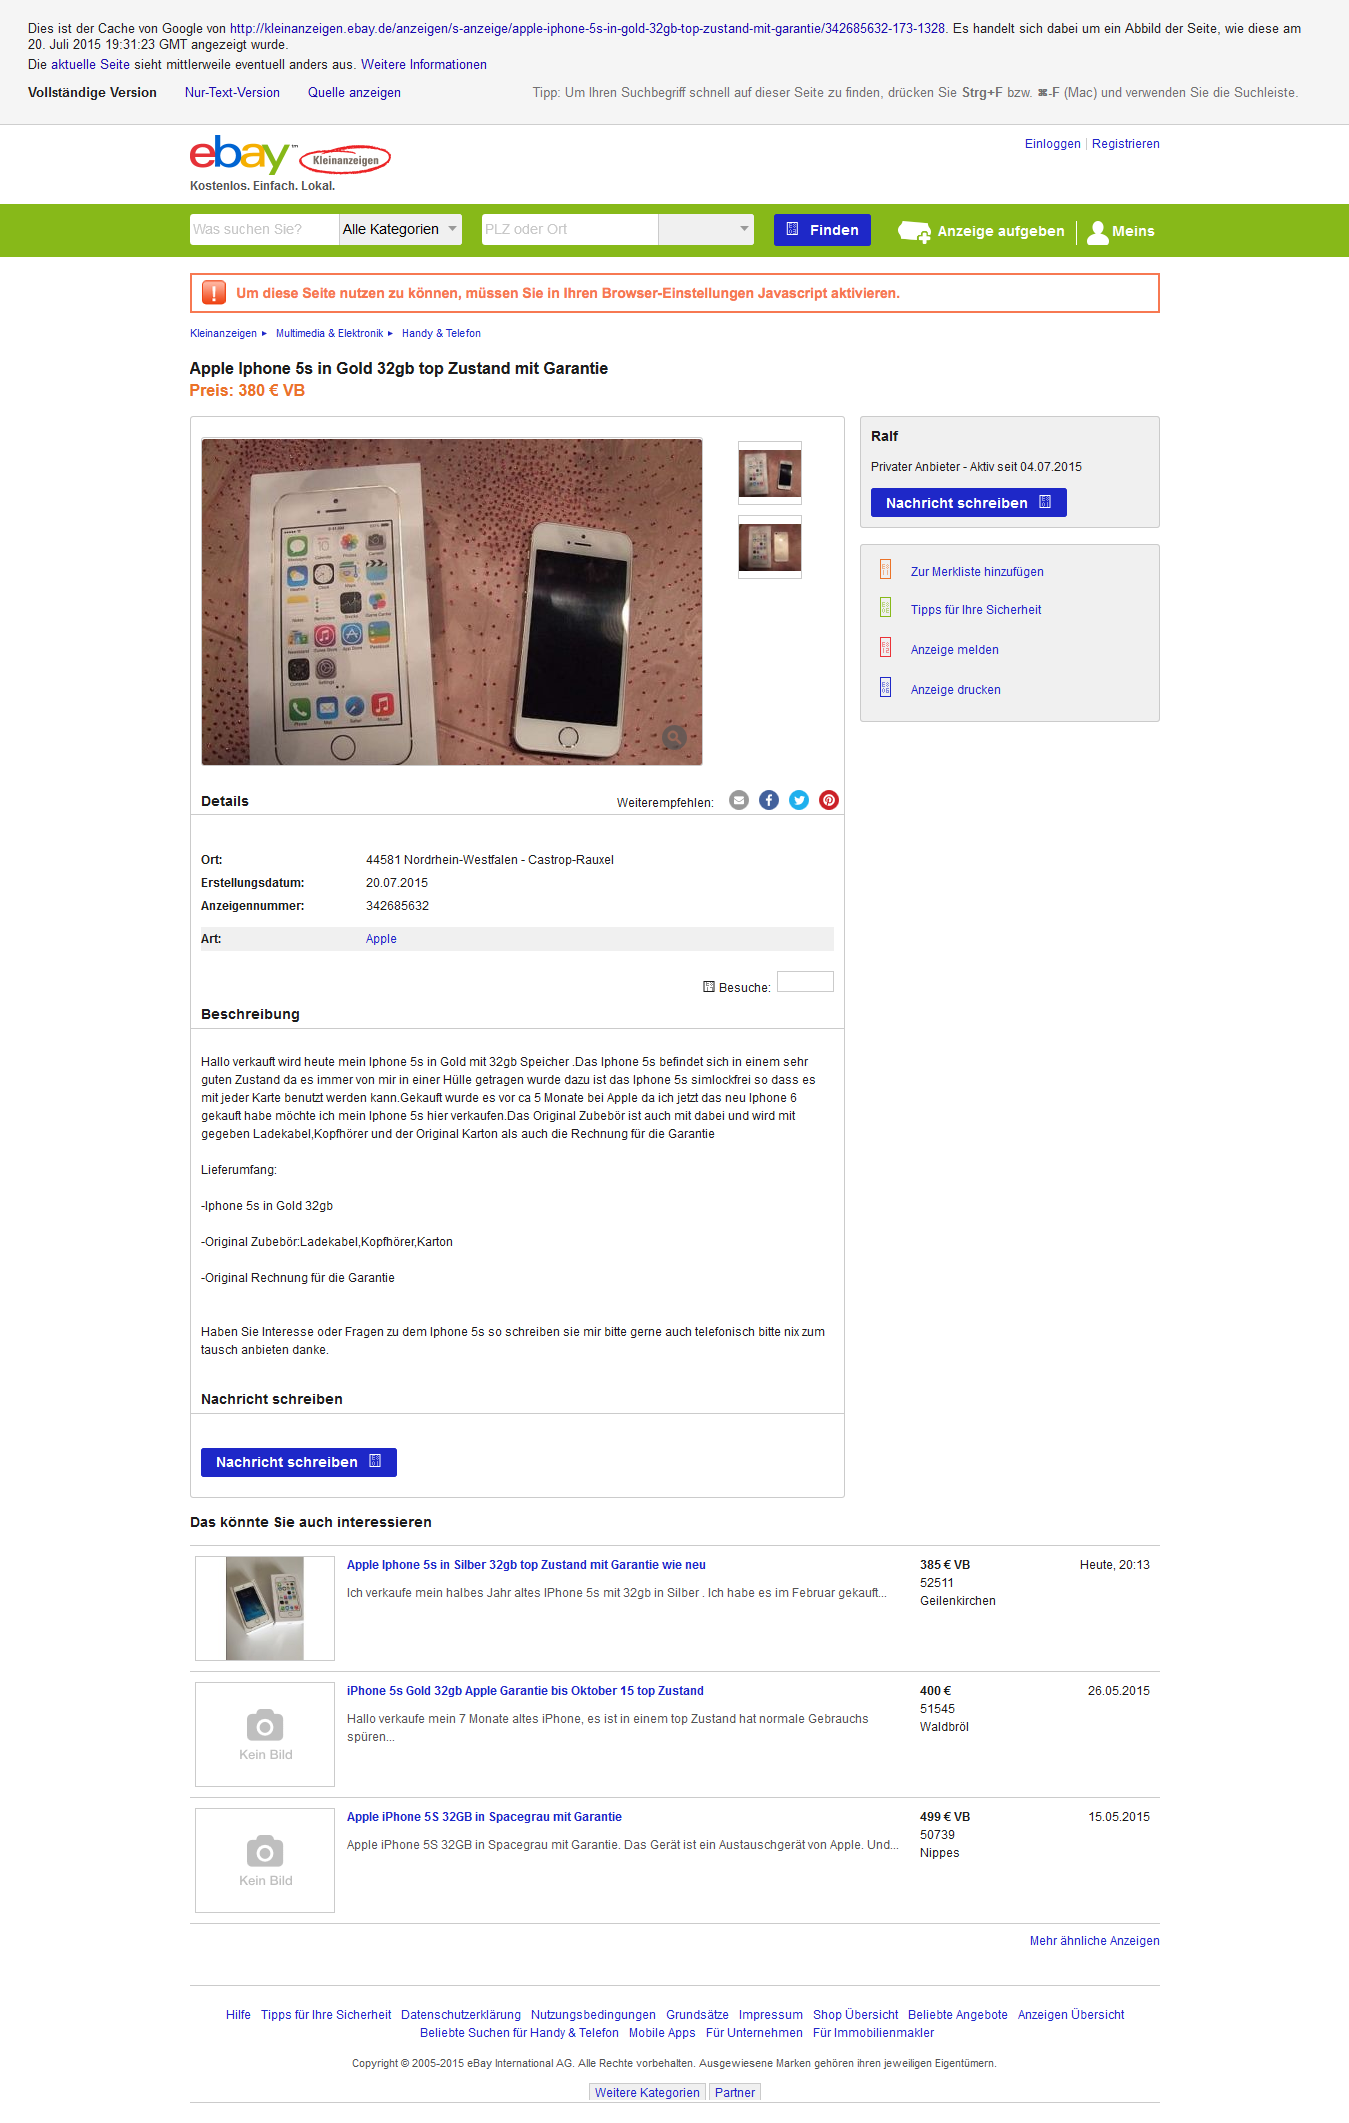1349x2123 pixels.
Task: Open Multimedia & Elektronik breadcrumb
Action: 329,334
